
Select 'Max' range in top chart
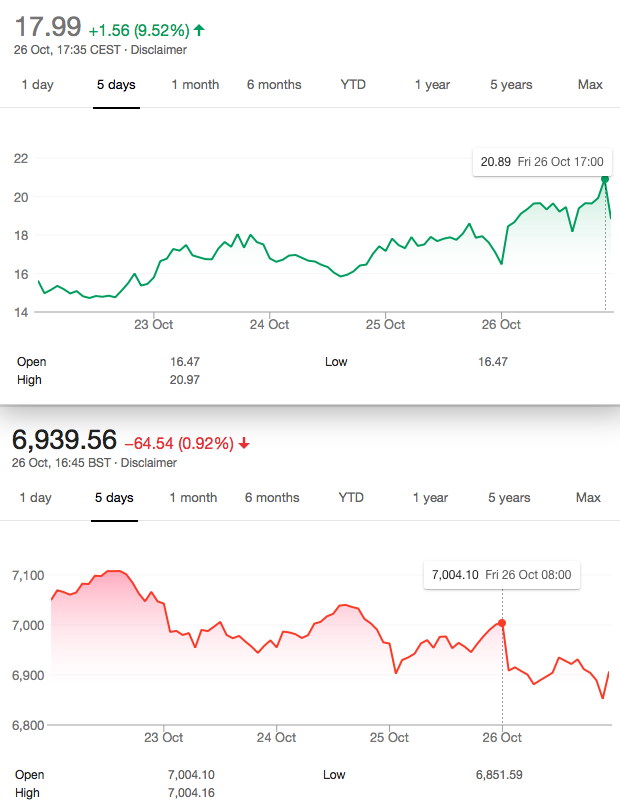590,85
